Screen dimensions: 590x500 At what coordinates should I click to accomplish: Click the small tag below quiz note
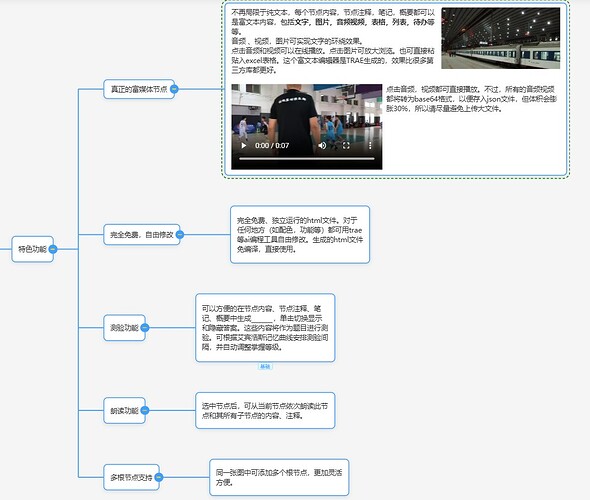coord(265,366)
